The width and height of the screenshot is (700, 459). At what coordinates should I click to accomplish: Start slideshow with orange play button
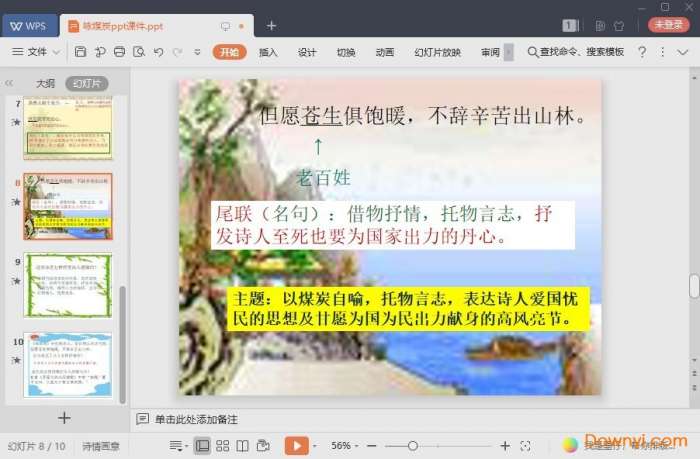(x=297, y=446)
